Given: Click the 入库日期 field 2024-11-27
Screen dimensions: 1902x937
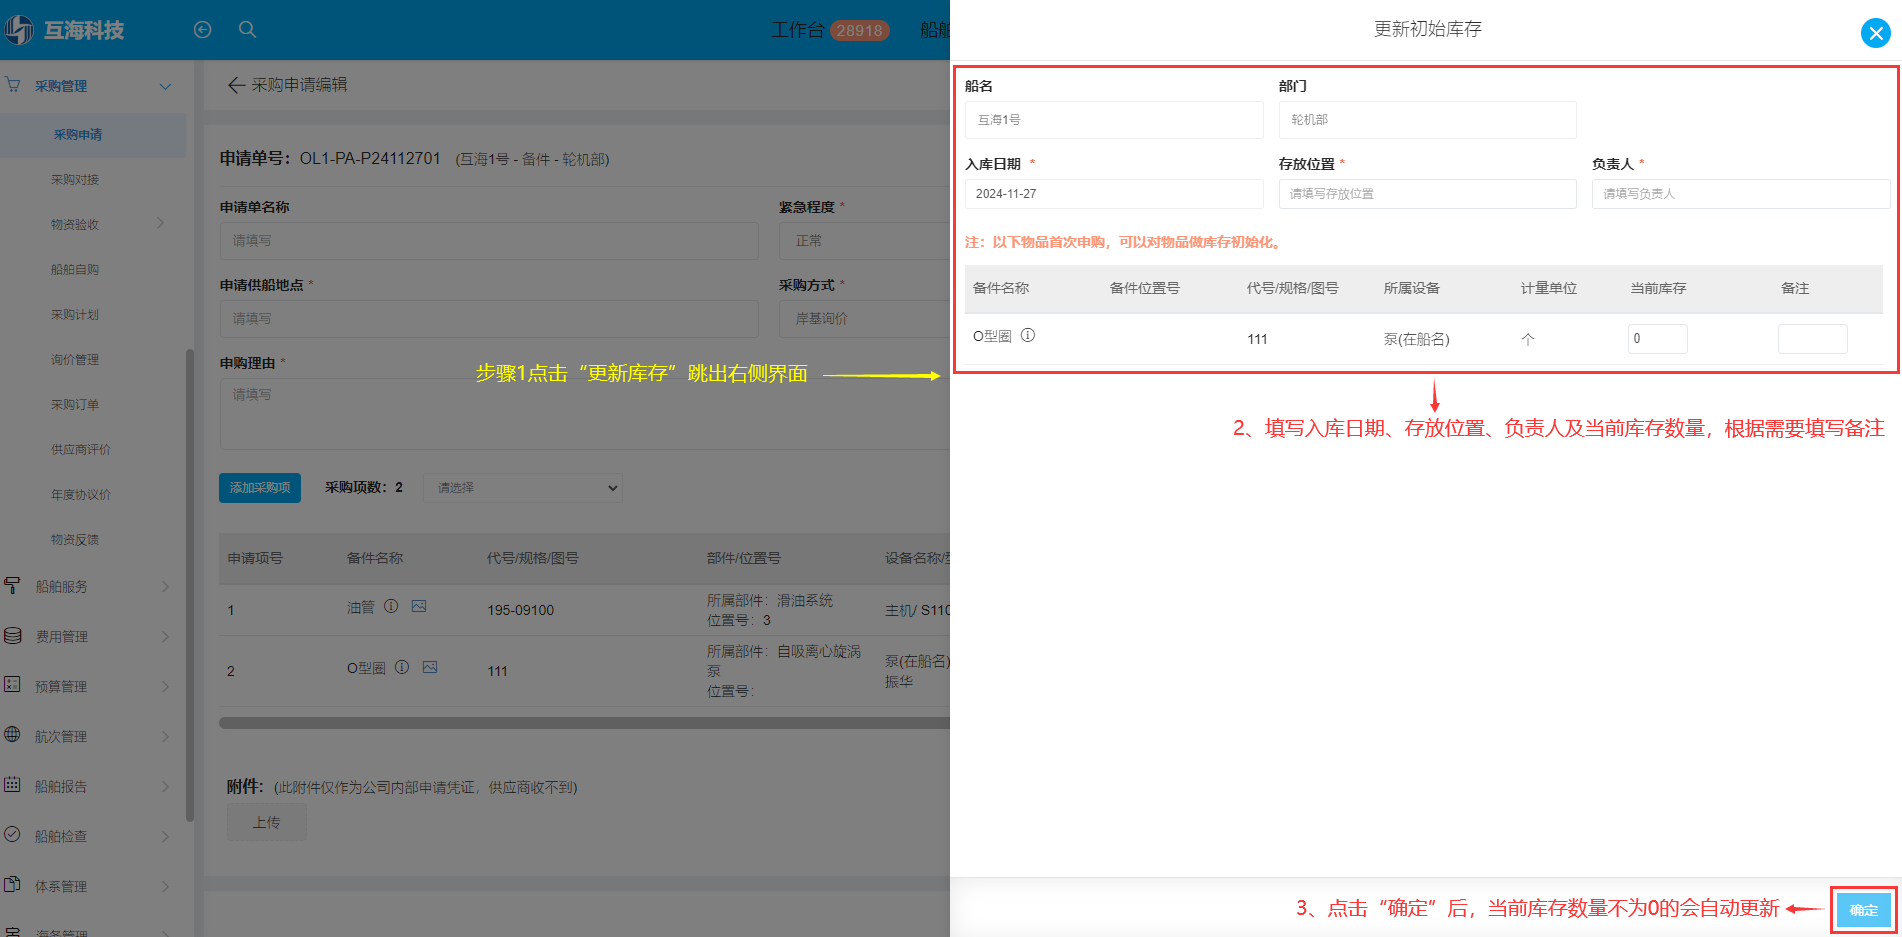Looking at the screenshot, I should pyautogui.click(x=1114, y=194).
